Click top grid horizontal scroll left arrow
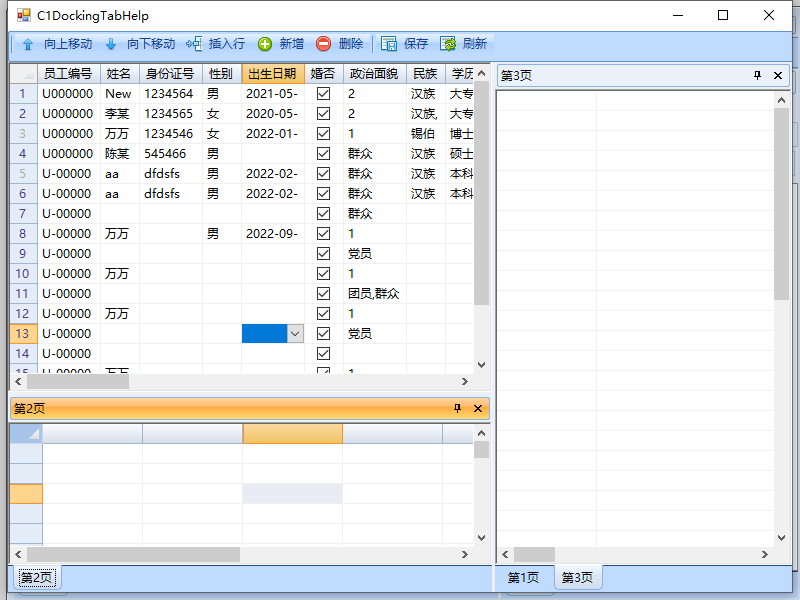Viewport: 800px width, 600px height. click(18, 381)
